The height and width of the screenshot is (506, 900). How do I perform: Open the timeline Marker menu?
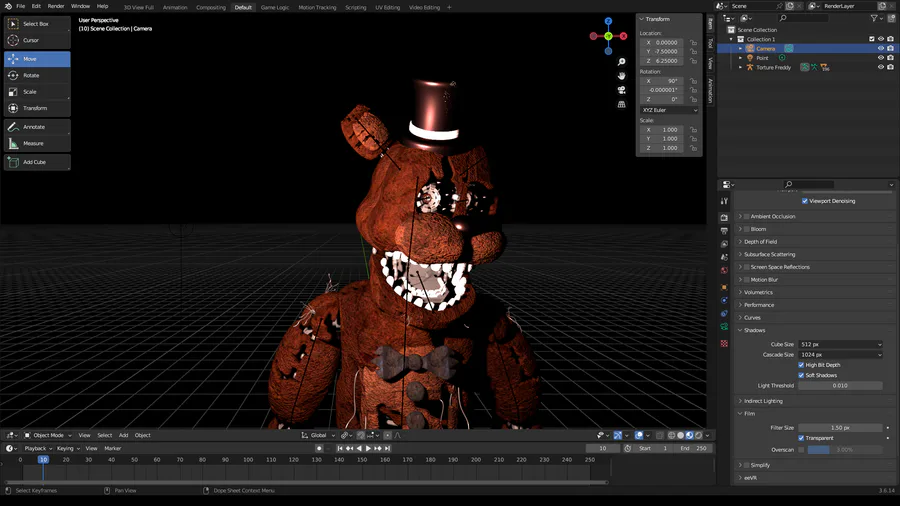pyautogui.click(x=112, y=449)
